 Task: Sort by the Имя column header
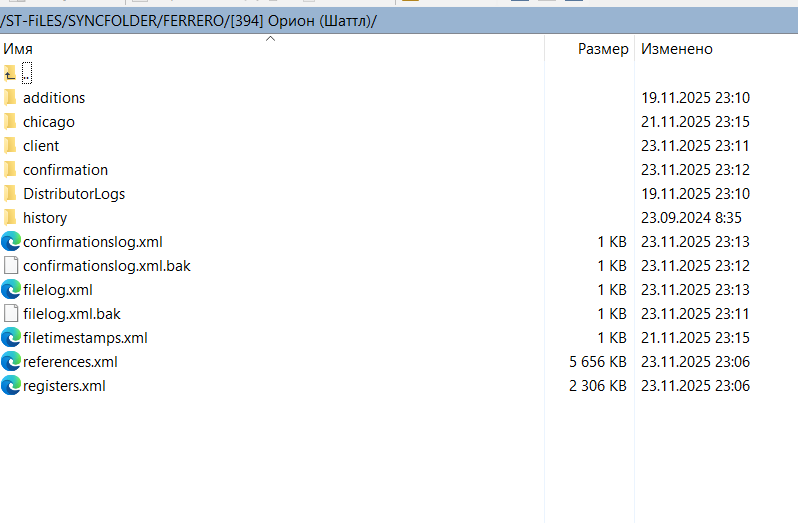tap(18, 49)
